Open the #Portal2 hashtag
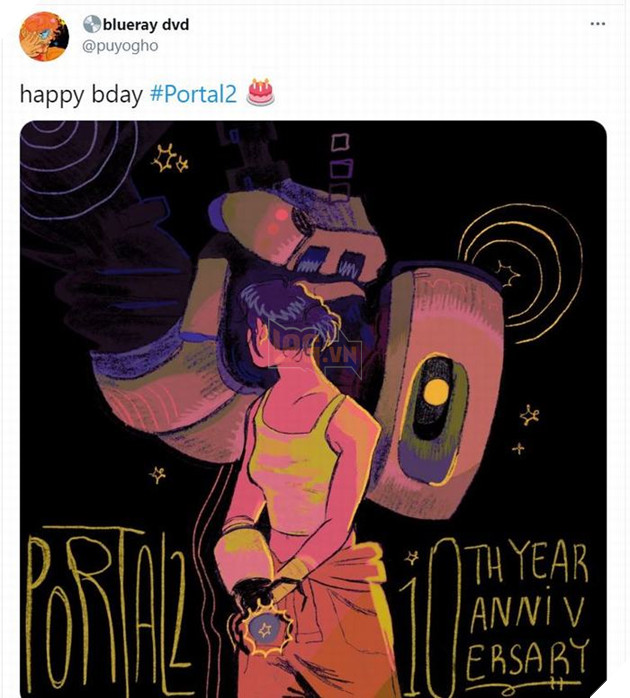The height and width of the screenshot is (698, 630). 193,93
